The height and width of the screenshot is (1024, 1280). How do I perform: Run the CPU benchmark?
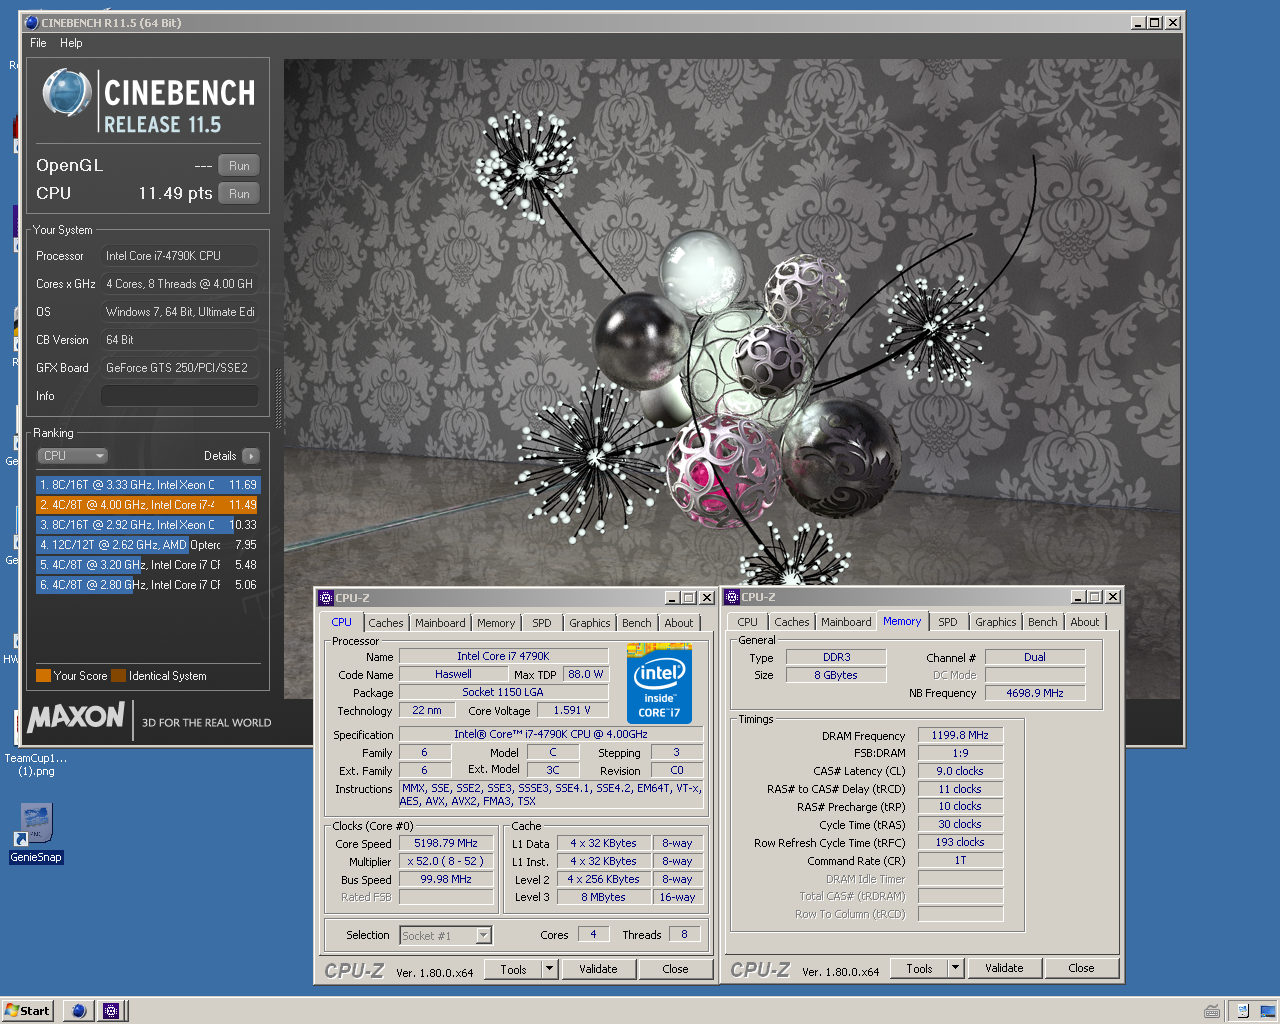coord(239,194)
